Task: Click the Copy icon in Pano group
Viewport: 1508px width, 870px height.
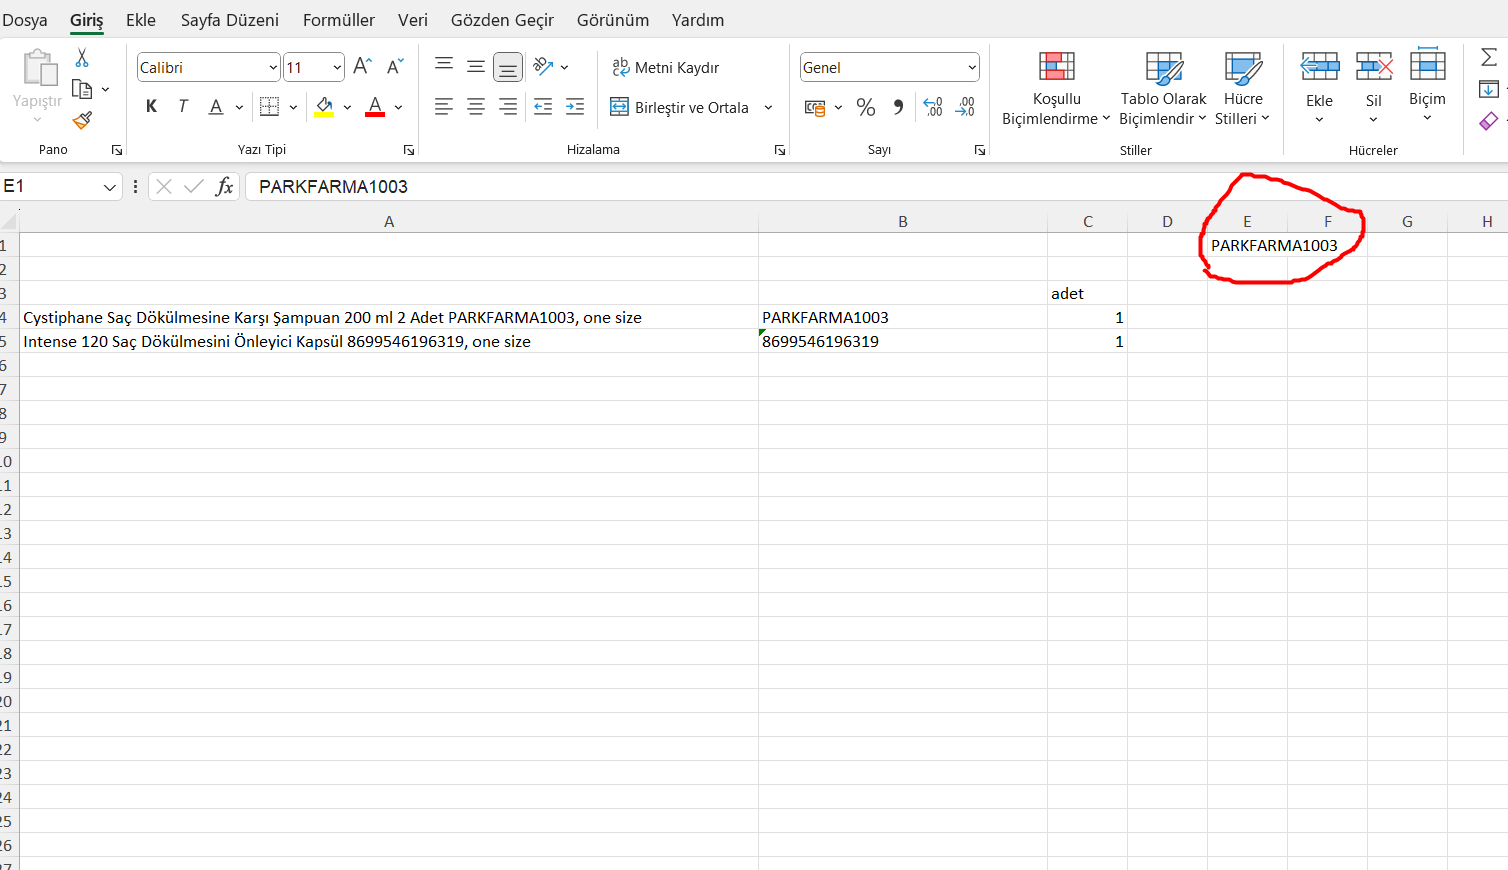Action: (x=82, y=90)
